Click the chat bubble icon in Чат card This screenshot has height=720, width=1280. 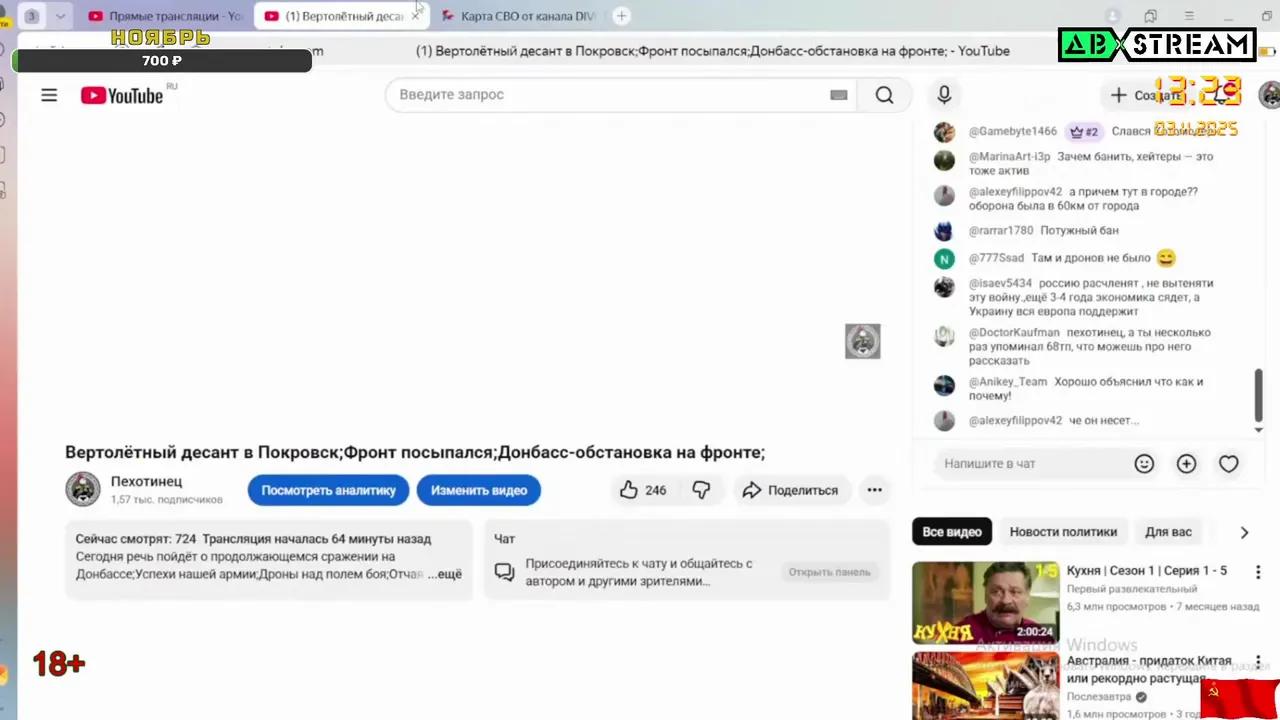pyautogui.click(x=504, y=572)
